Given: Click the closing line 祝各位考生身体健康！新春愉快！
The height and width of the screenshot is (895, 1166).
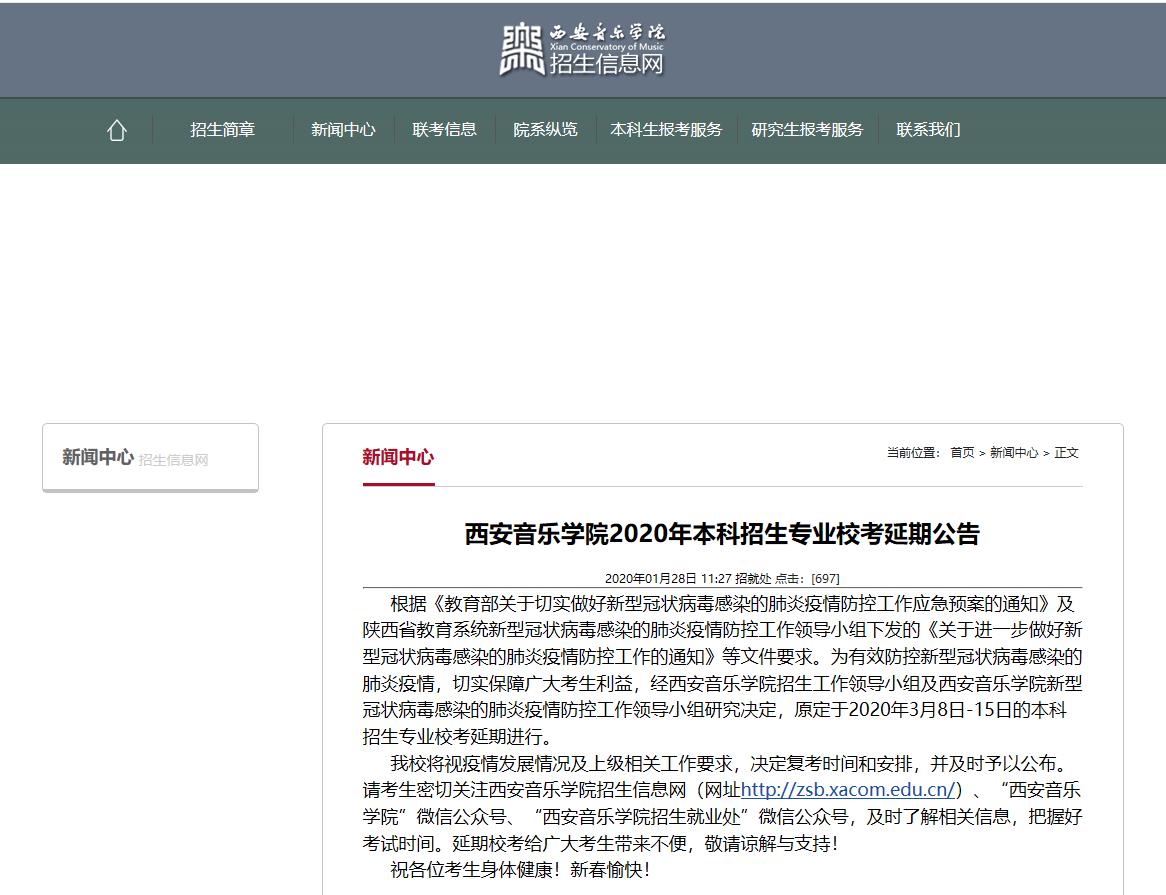Looking at the screenshot, I should click(x=520, y=870).
